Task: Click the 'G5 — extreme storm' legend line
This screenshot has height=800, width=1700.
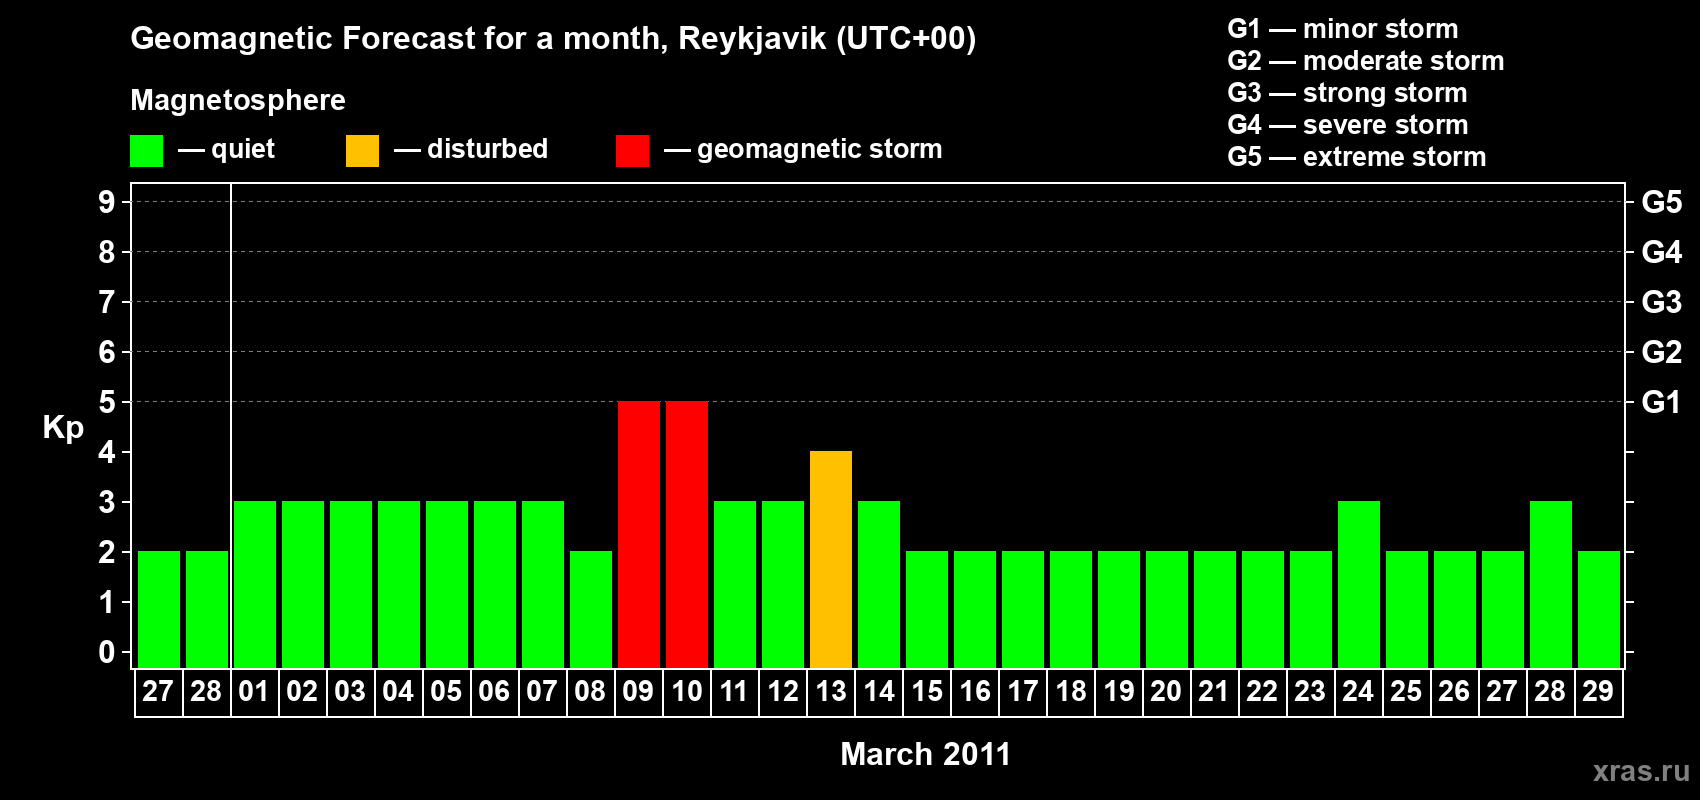Action: click(x=1357, y=157)
